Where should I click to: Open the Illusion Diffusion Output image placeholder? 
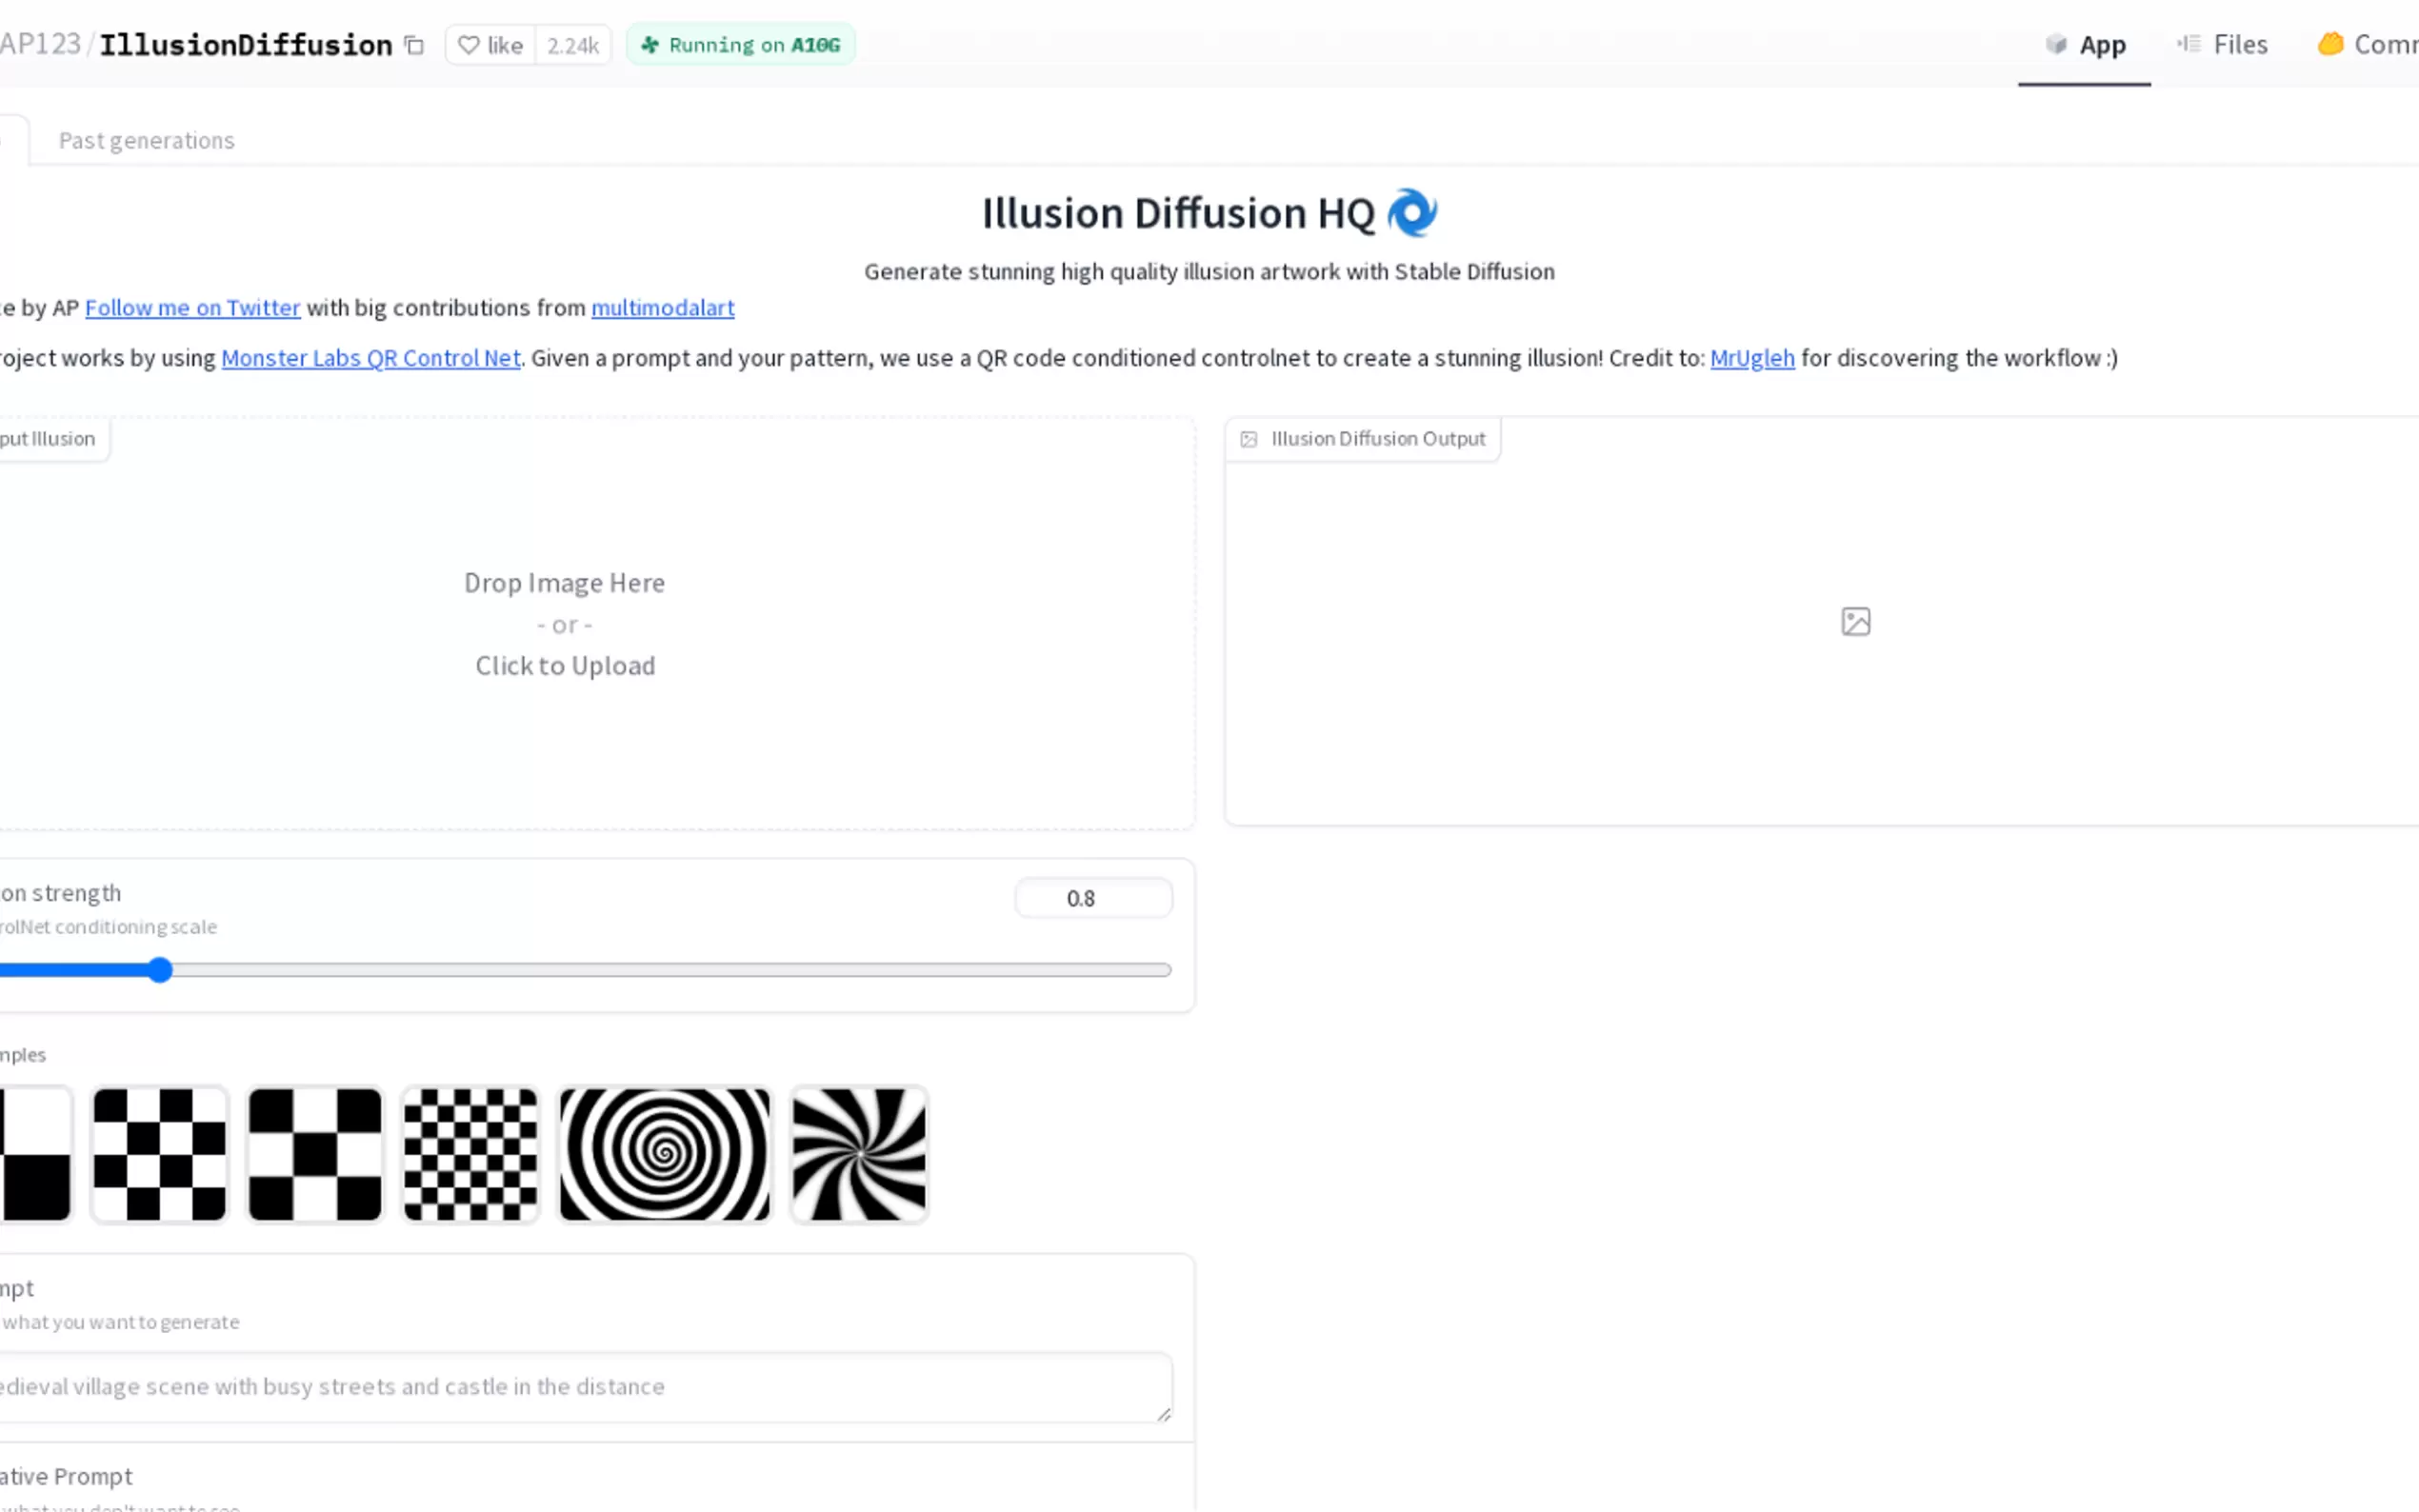tap(1855, 621)
